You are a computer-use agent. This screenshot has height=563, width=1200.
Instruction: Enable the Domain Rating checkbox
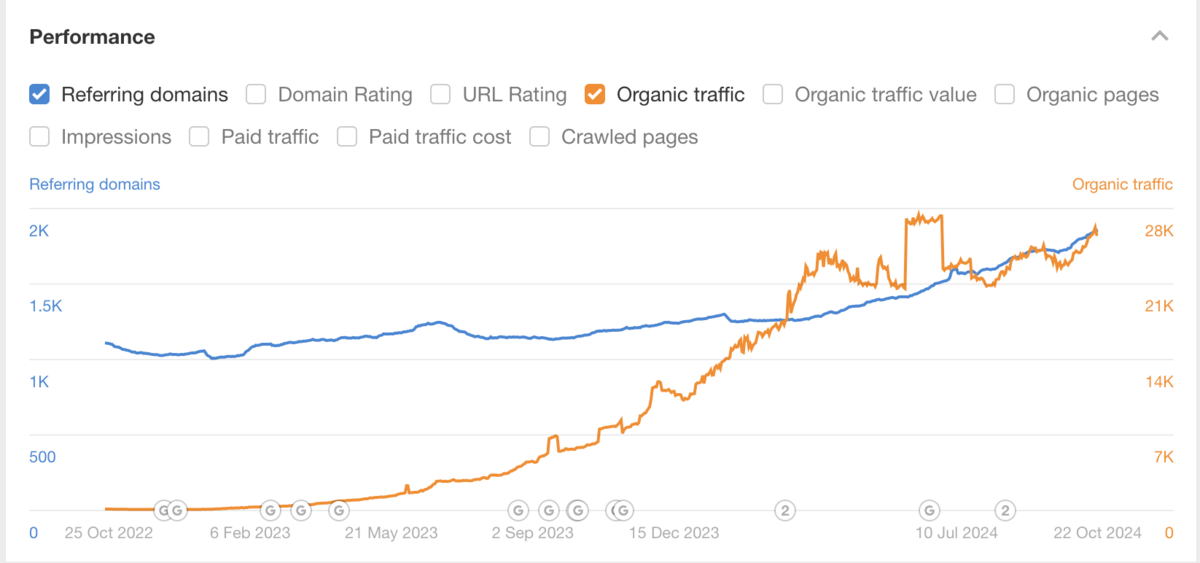tap(256, 95)
